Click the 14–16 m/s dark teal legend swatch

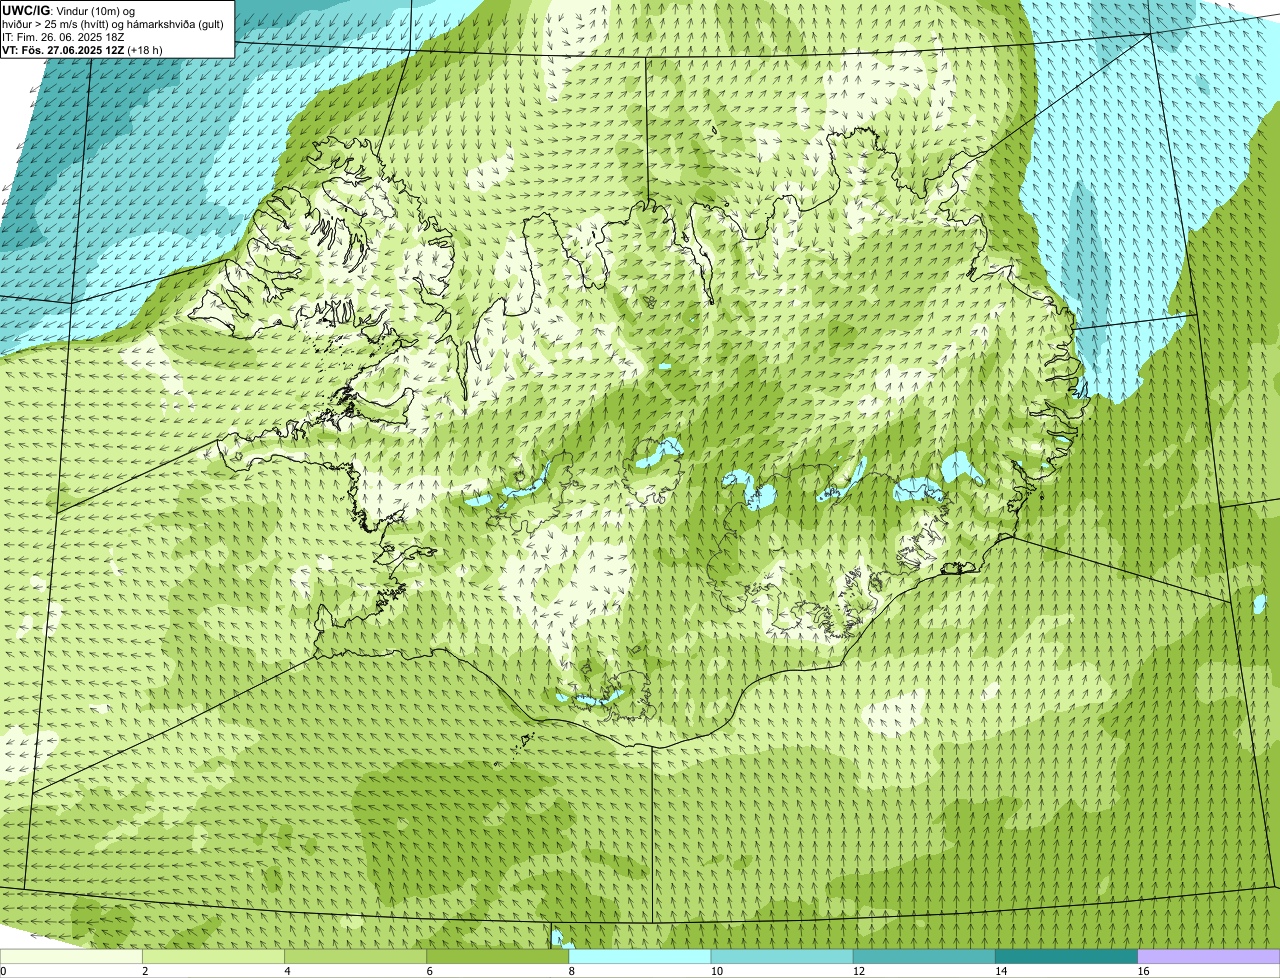pos(1066,956)
